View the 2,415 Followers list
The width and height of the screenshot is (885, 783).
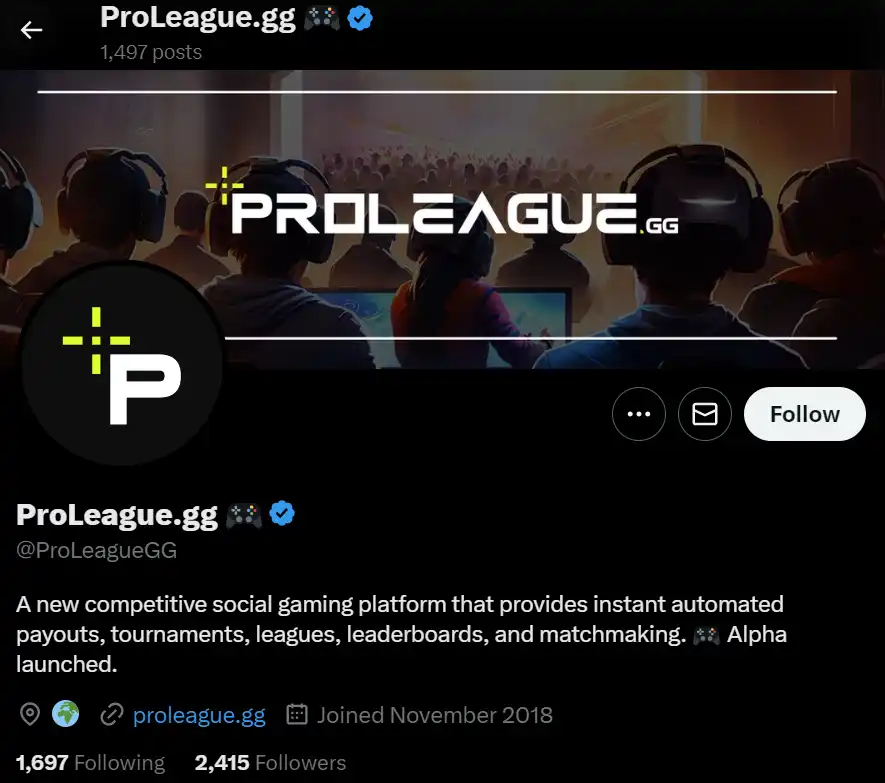[x=270, y=763]
